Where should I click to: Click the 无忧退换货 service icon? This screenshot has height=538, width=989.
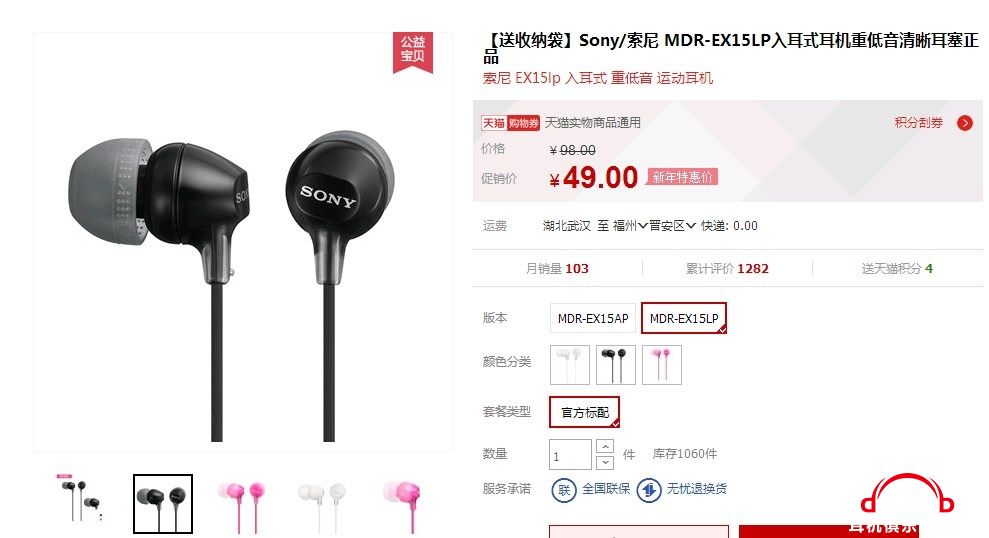(648, 489)
